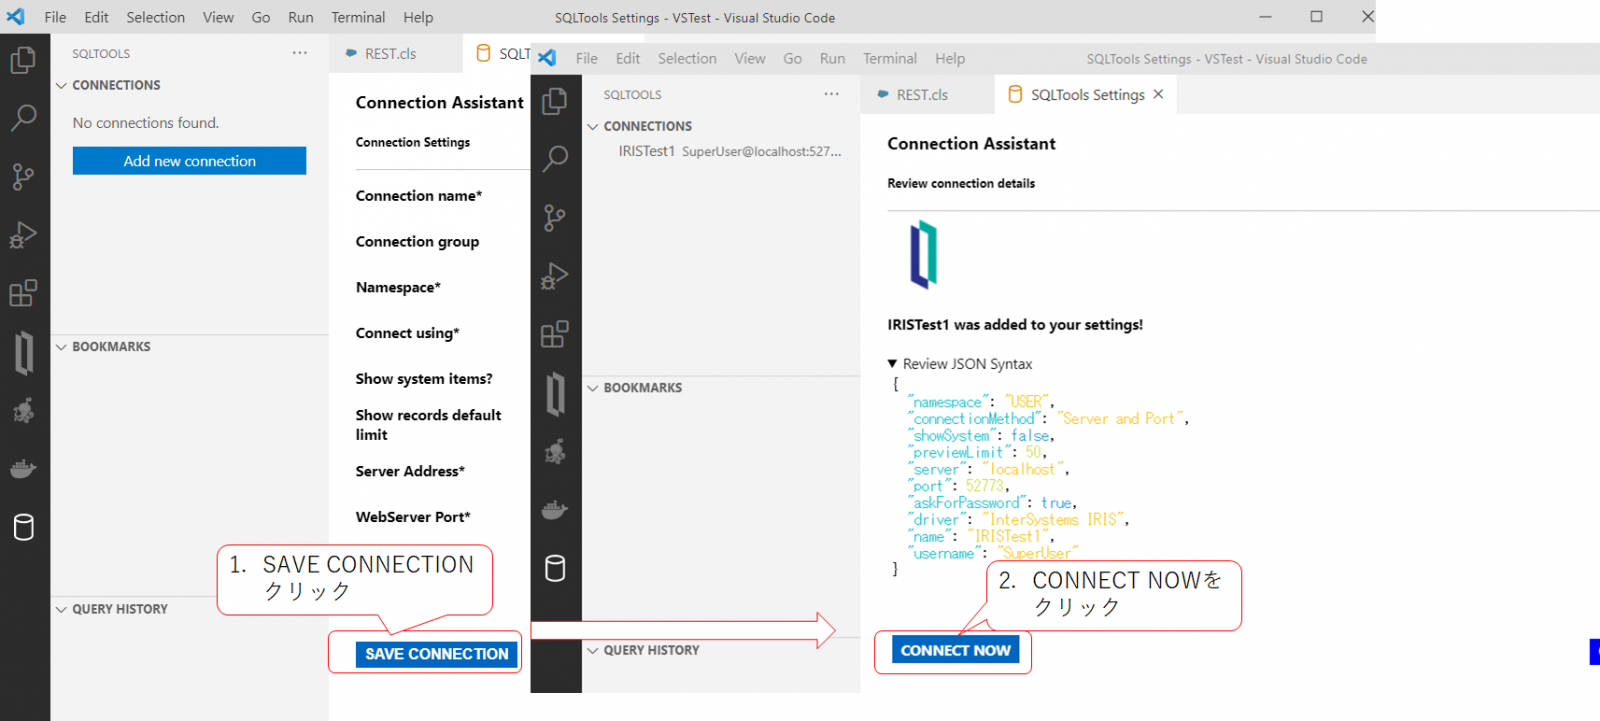
Task: Close the SQLTools Settings tab
Action: (x=1158, y=94)
